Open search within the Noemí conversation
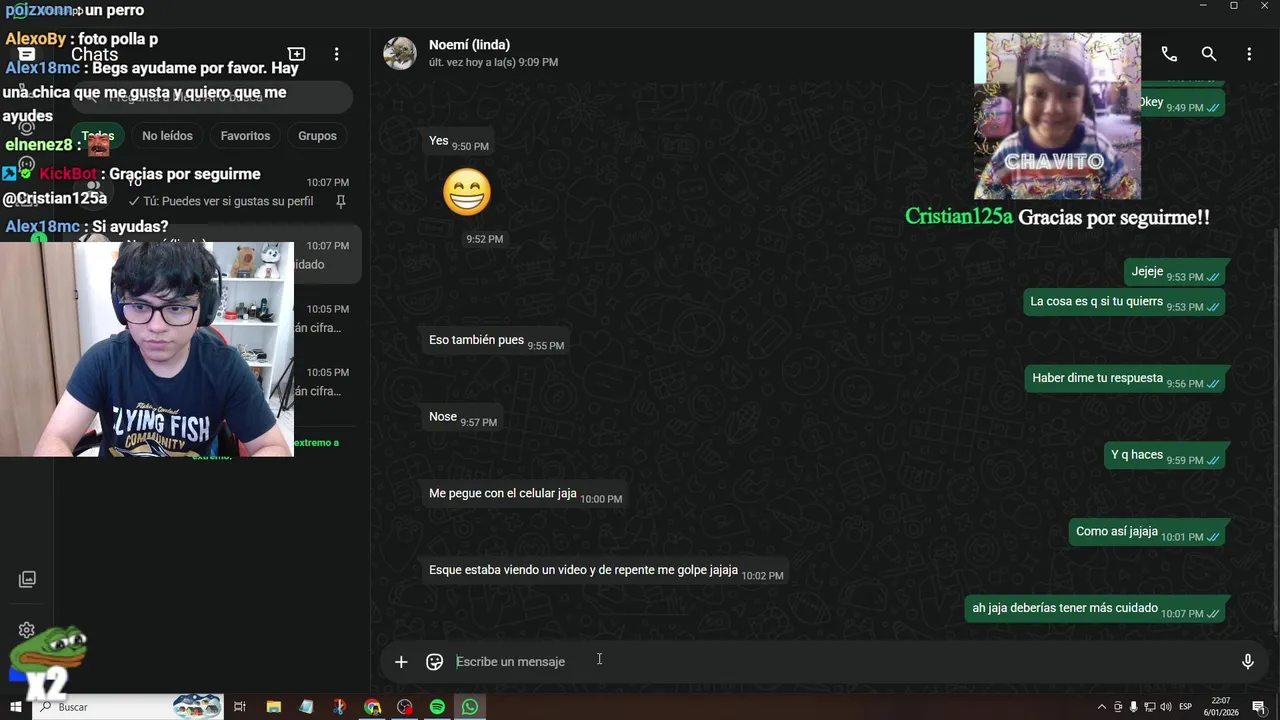This screenshot has height=720, width=1280. (1209, 54)
